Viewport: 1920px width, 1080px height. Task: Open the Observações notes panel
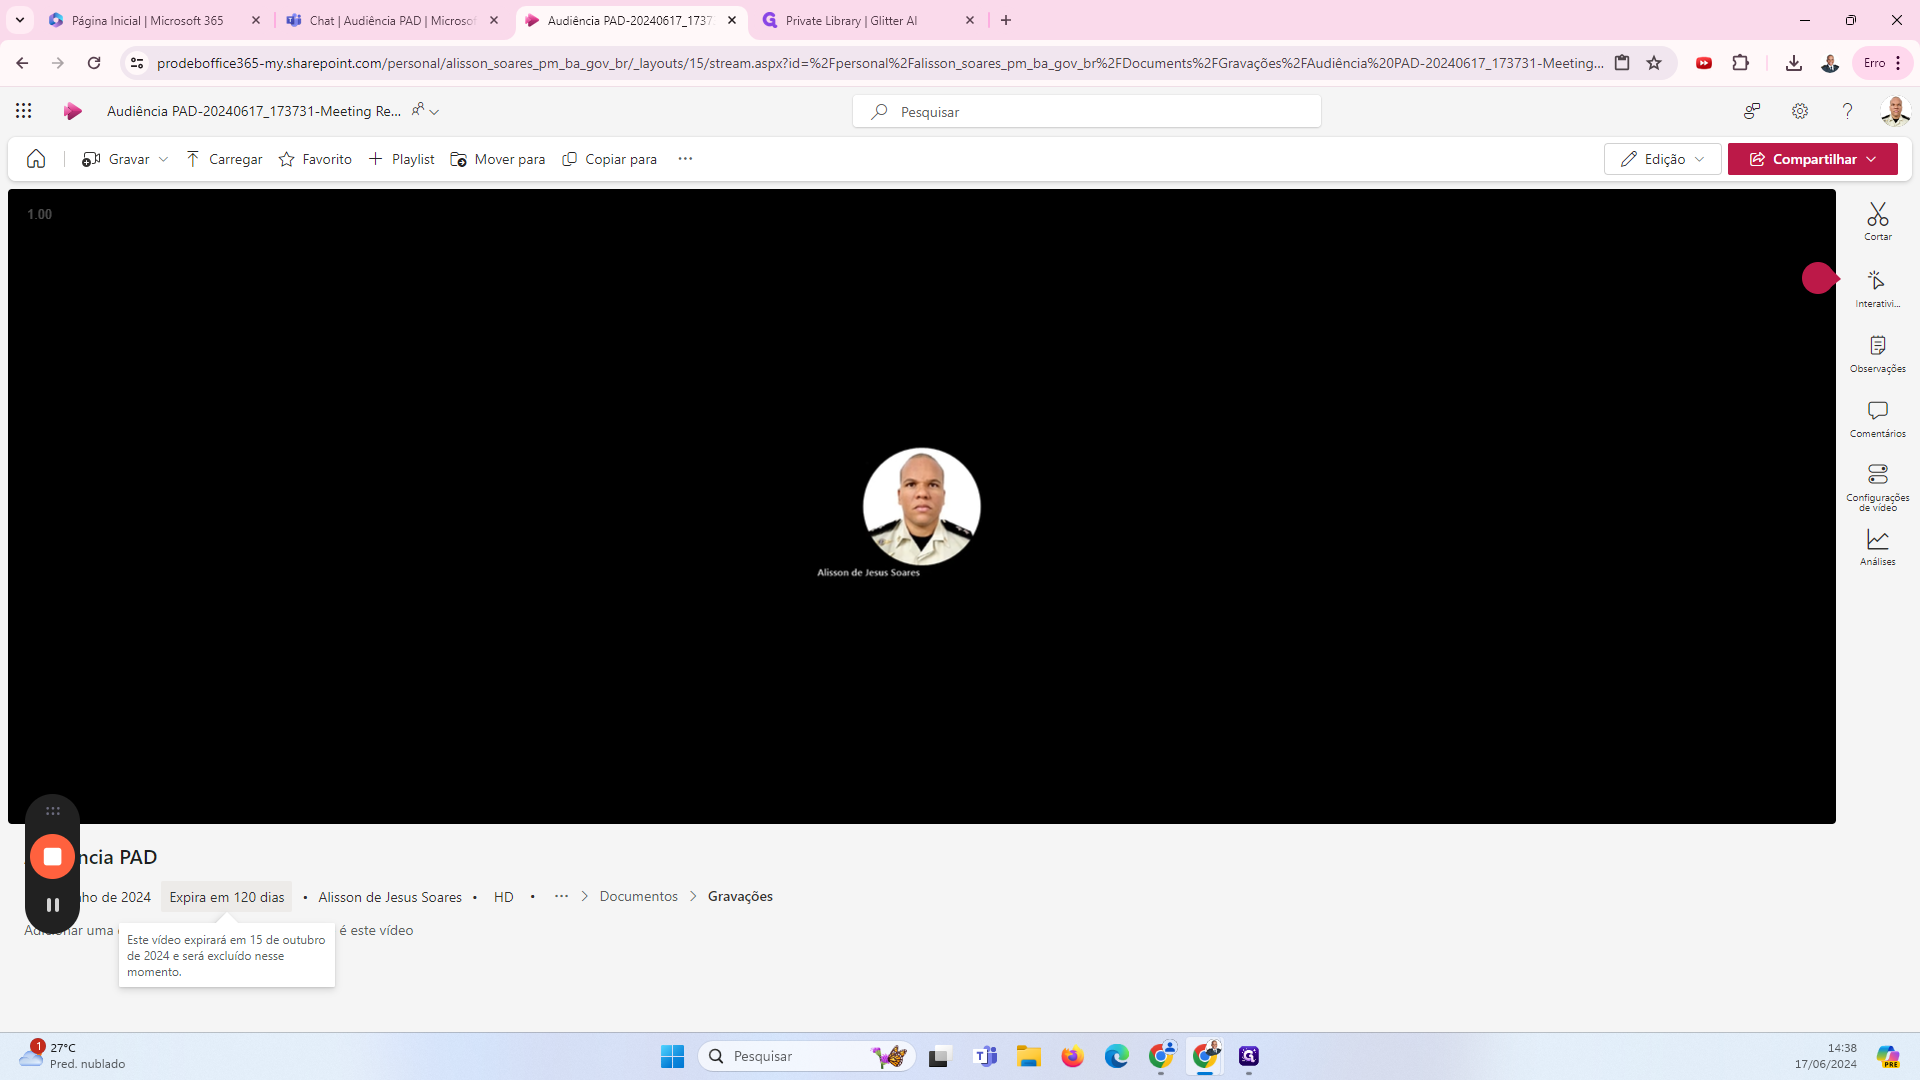coord(1877,354)
